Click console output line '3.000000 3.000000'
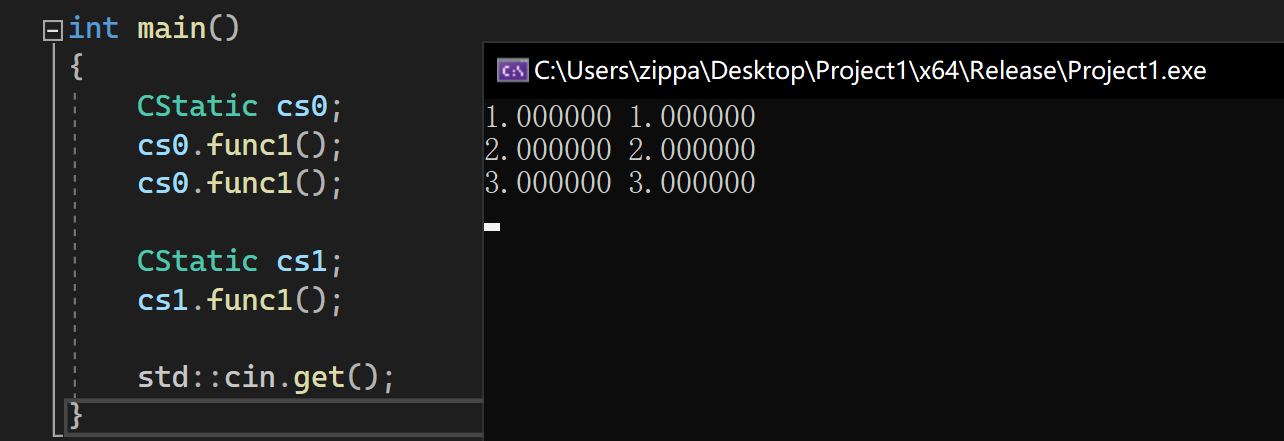Image resolution: width=1284 pixels, height=441 pixels. click(620, 183)
